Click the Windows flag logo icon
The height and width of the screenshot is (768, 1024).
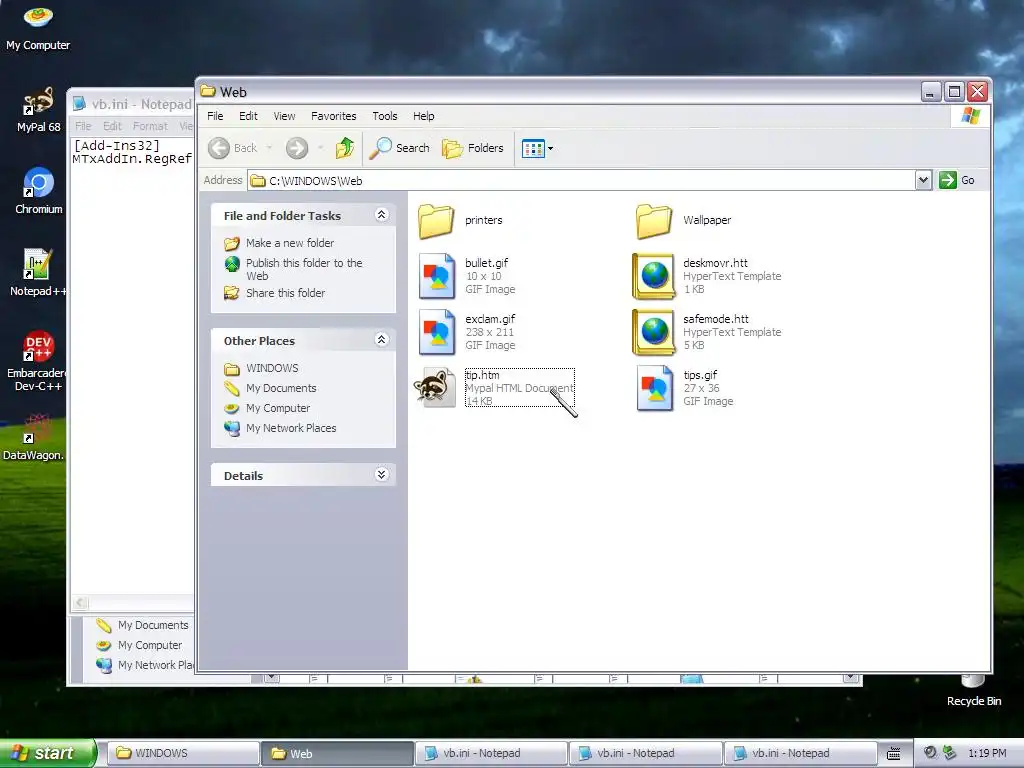(970, 116)
